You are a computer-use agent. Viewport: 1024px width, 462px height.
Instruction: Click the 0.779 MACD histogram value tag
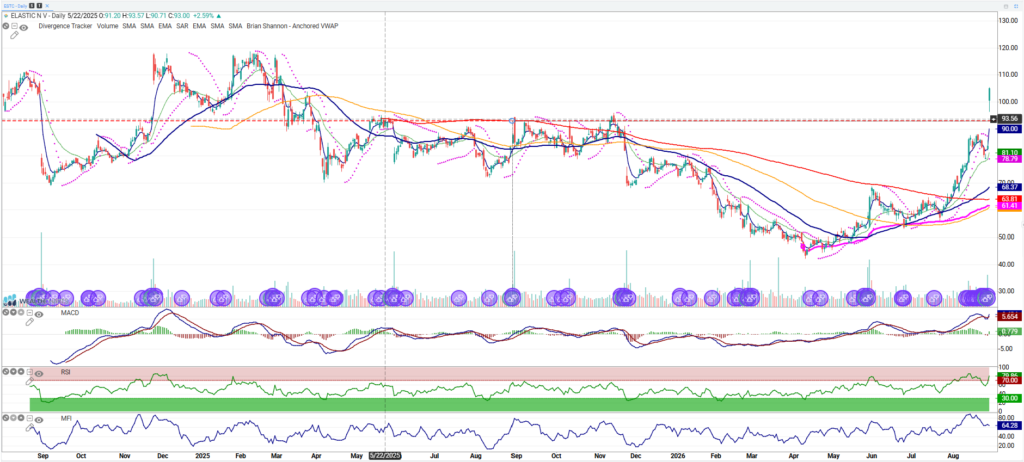pyautogui.click(x=1010, y=332)
